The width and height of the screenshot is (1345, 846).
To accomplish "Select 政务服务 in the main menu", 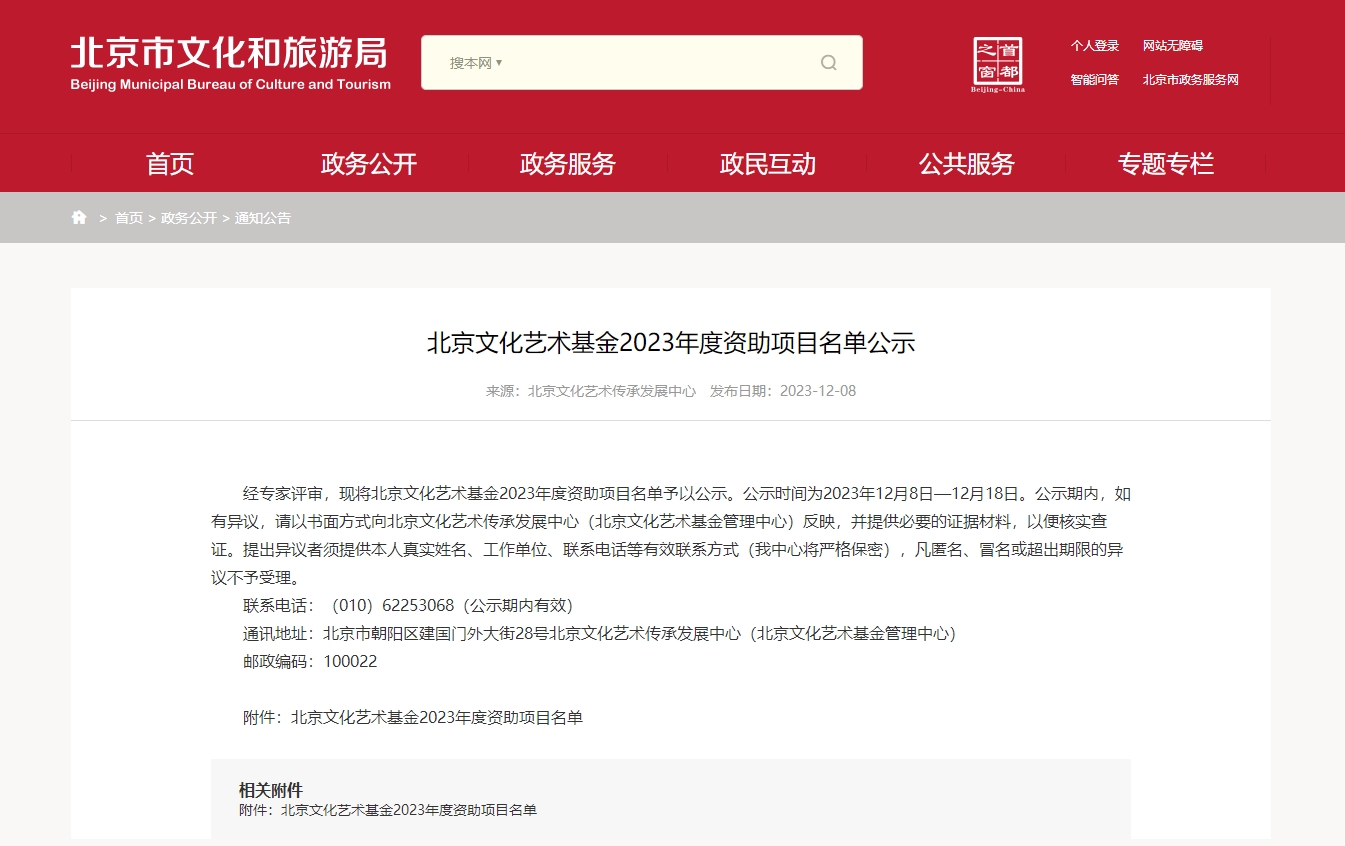I will (567, 164).
